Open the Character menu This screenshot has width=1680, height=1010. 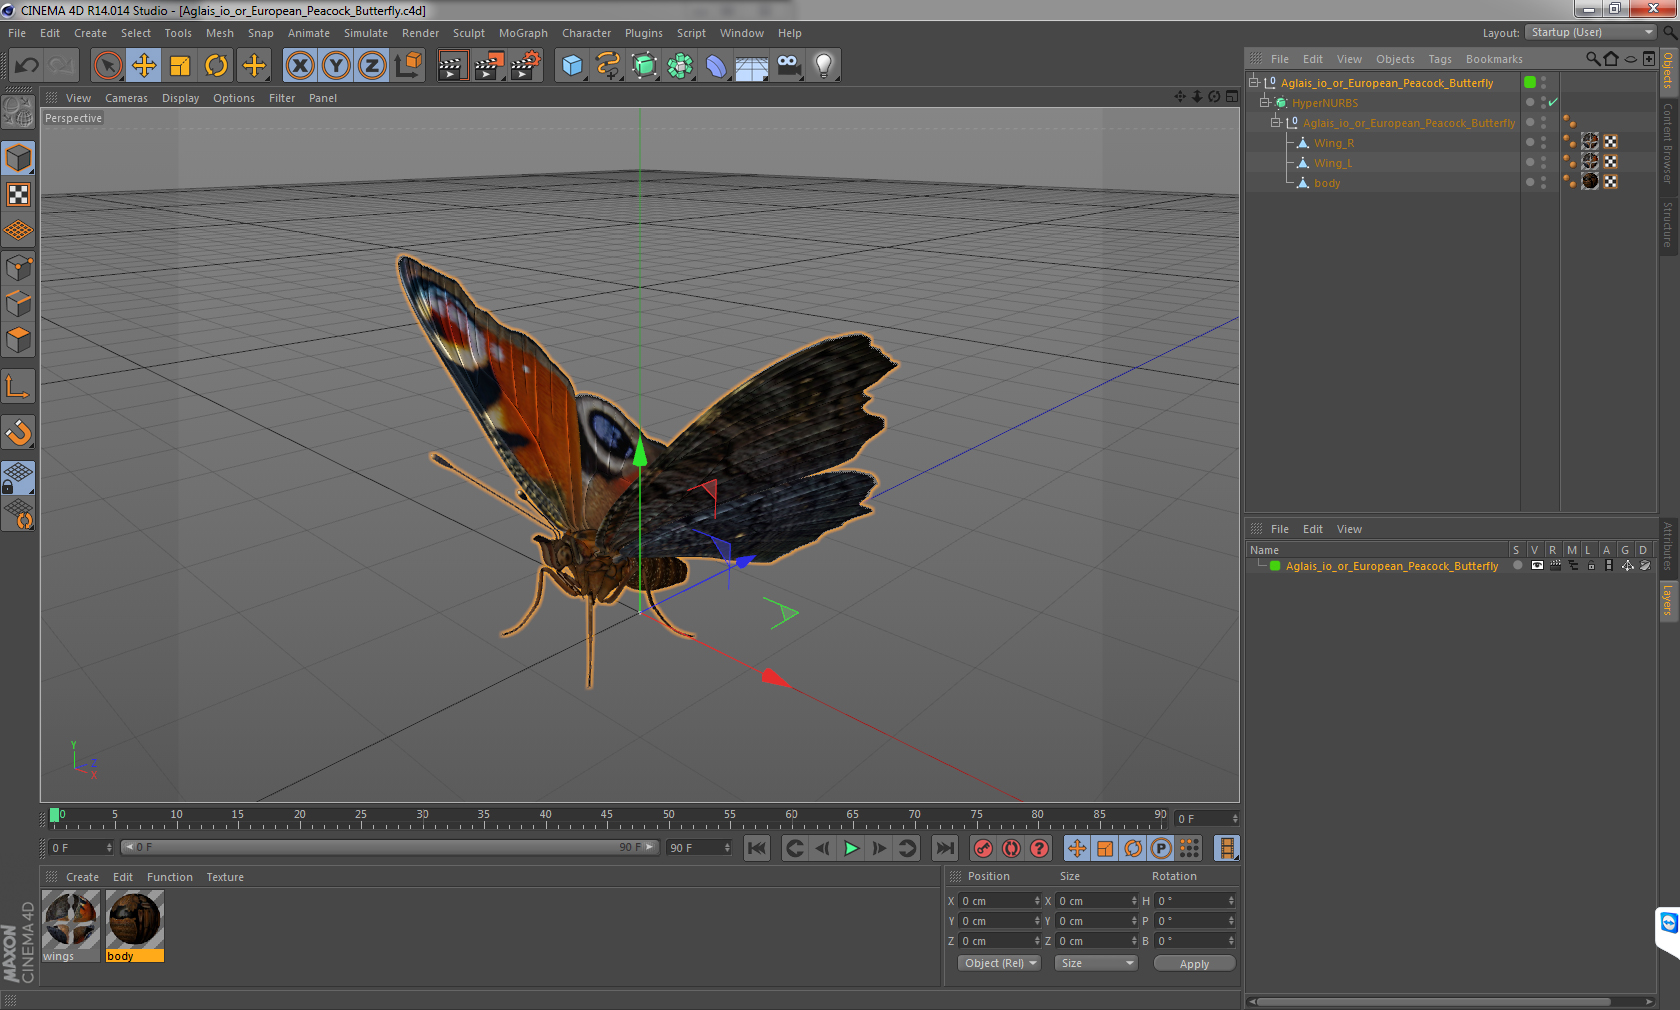point(586,33)
